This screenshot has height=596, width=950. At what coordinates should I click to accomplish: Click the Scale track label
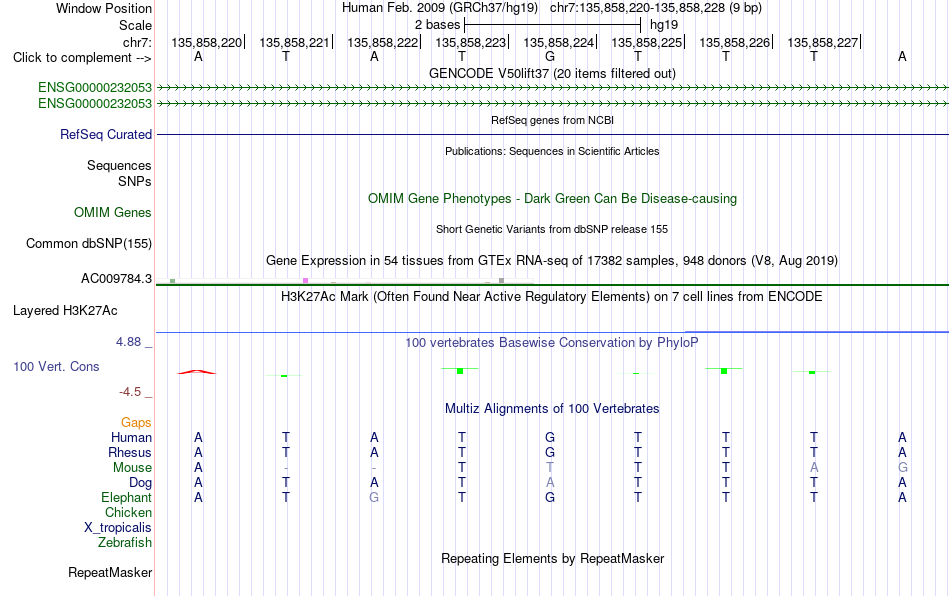(135, 25)
